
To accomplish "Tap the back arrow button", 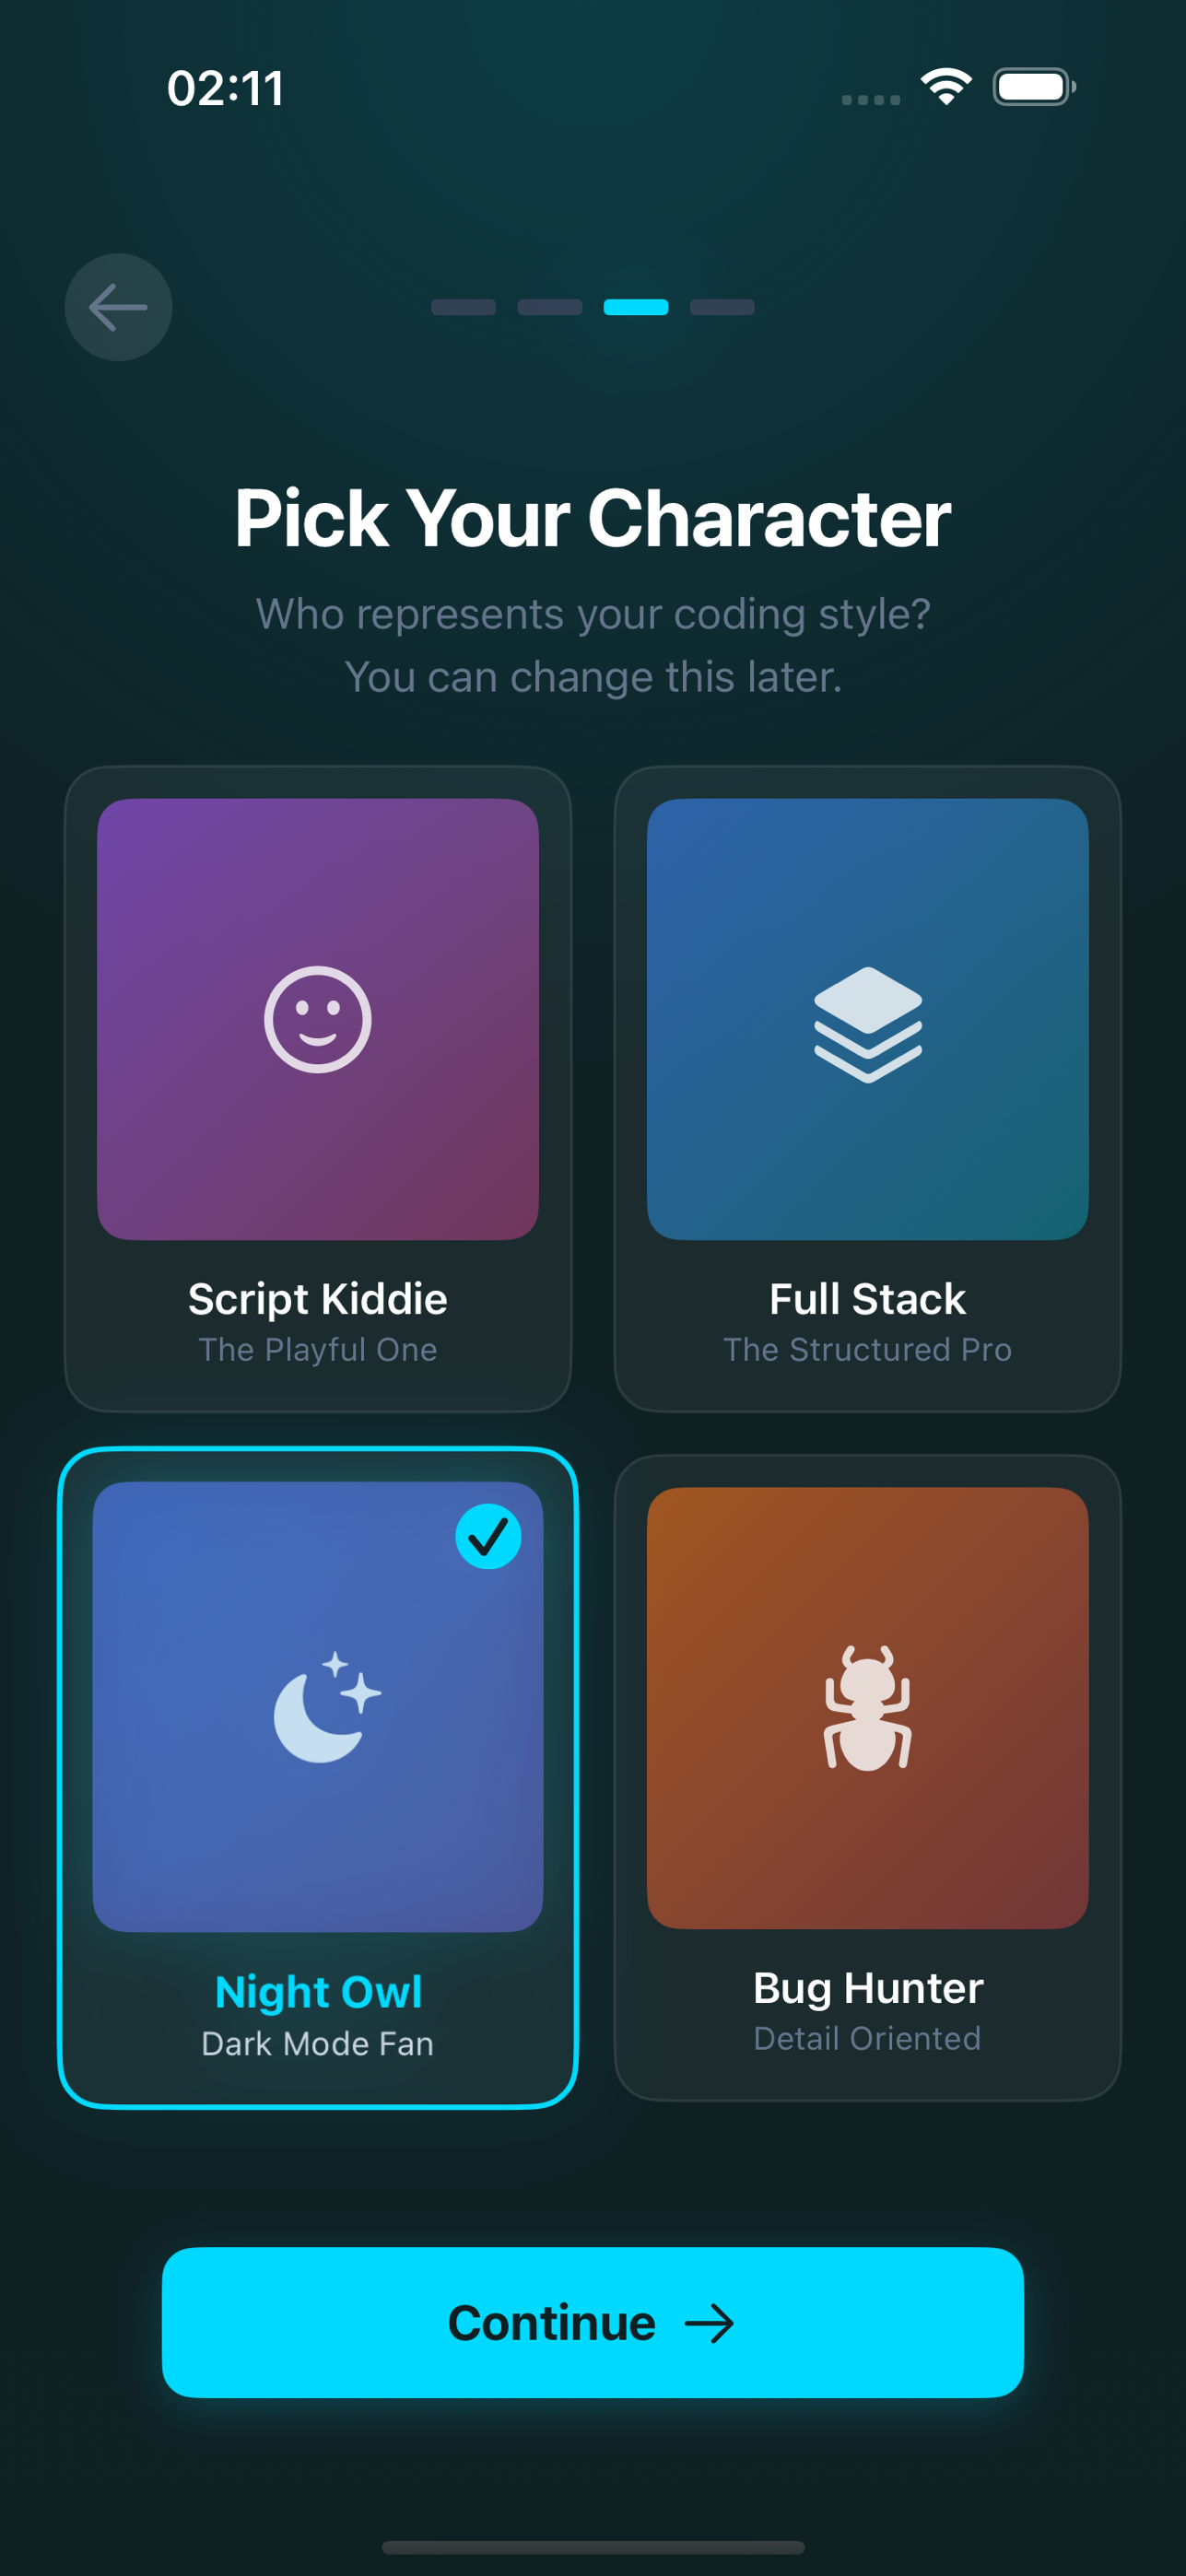I will (x=118, y=307).
